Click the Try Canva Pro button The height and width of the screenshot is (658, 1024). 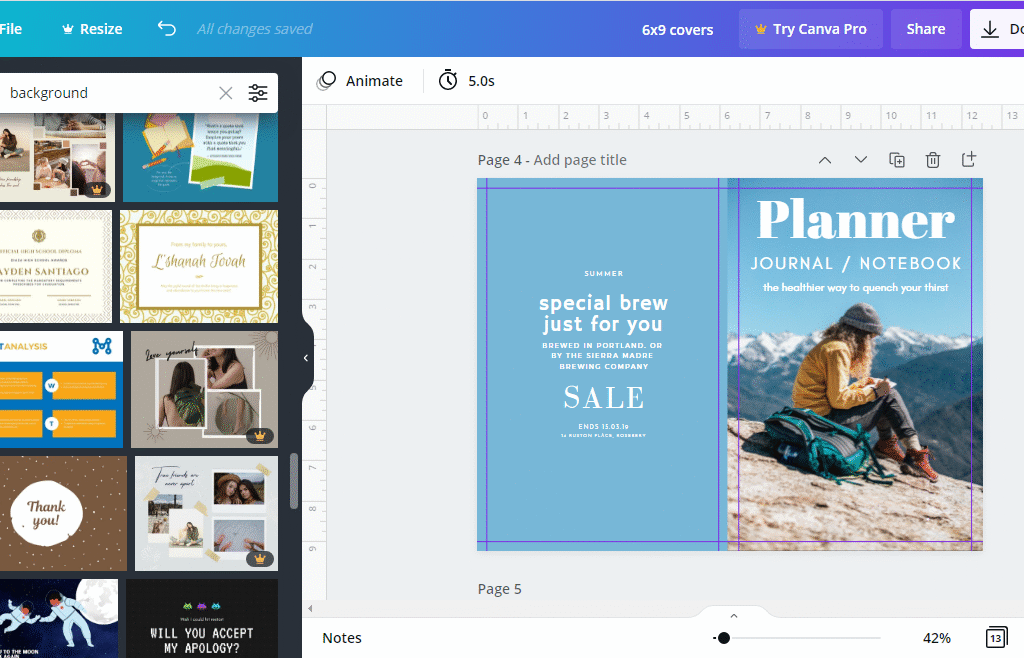pos(811,29)
